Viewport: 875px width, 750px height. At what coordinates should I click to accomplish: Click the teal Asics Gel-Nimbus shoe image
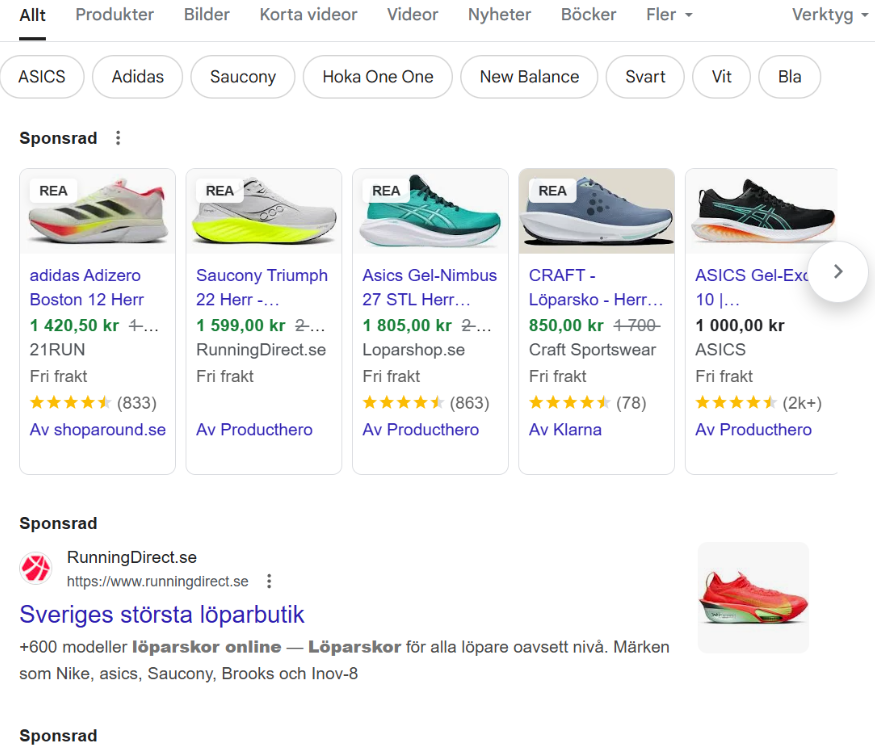(430, 211)
